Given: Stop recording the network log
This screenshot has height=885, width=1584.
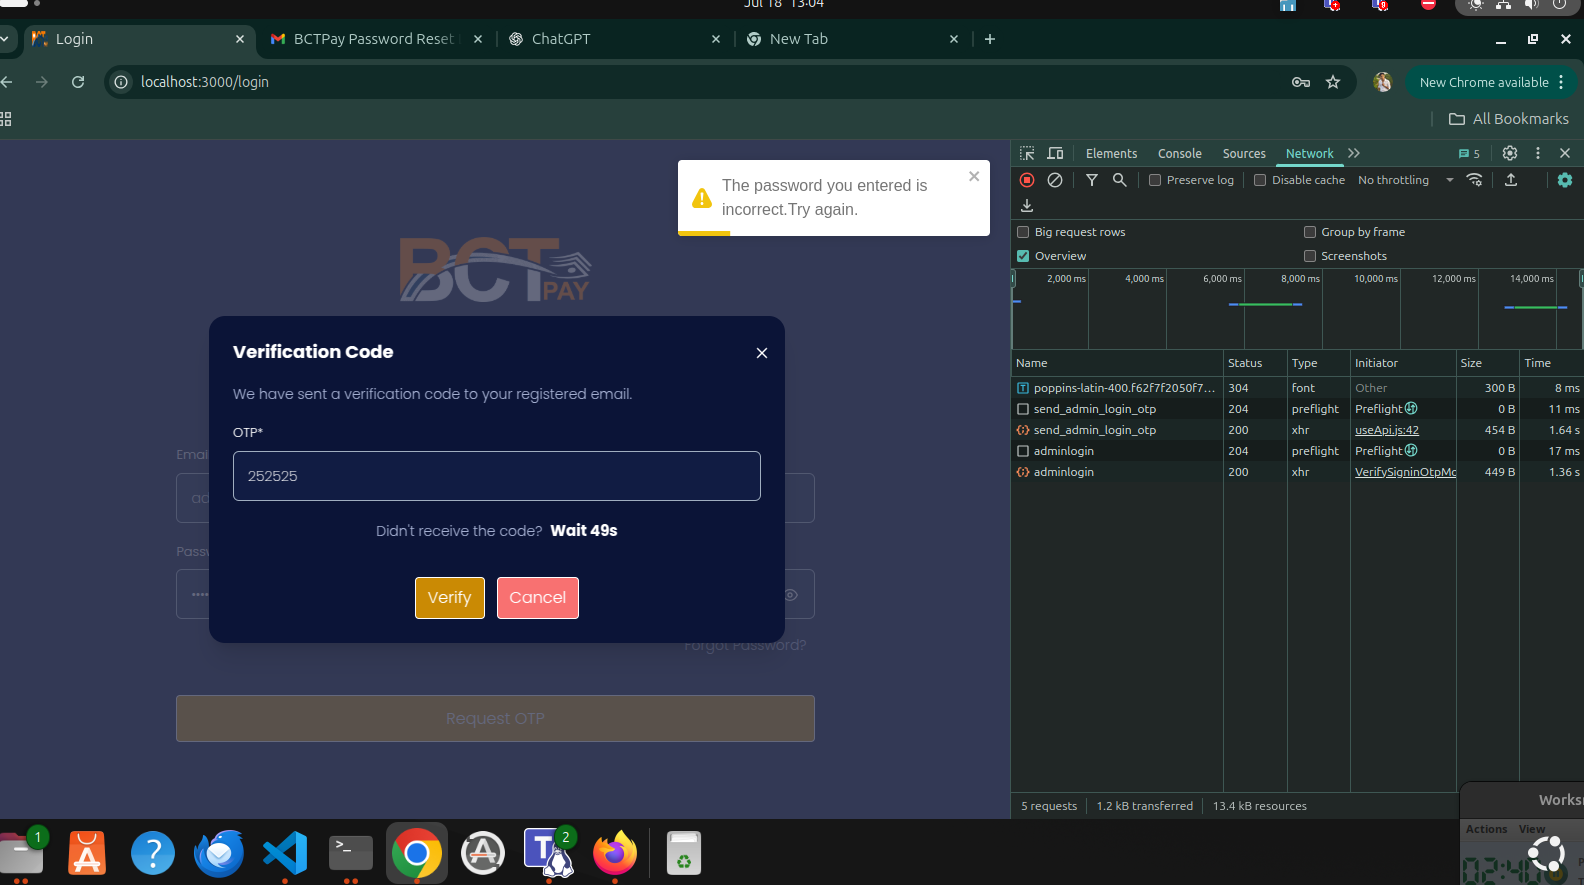Looking at the screenshot, I should (1027, 180).
